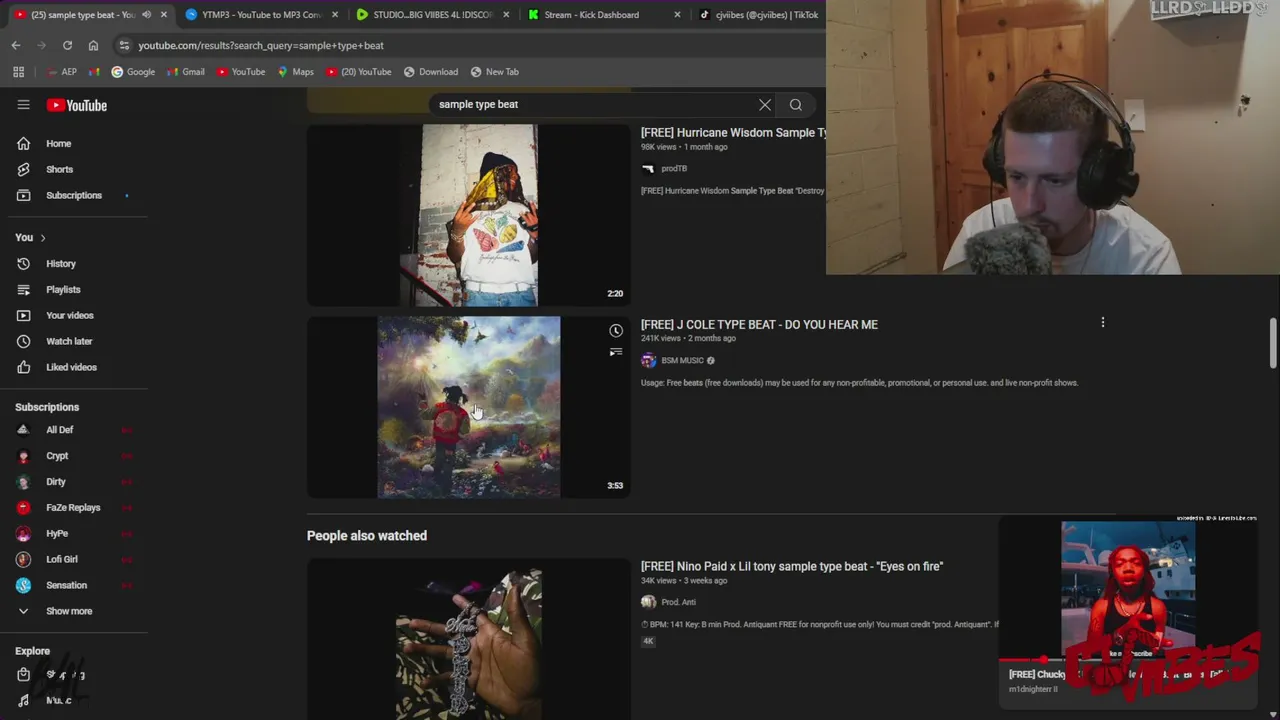This screenshot has width=1280, height=720.
Task: Open the BSM MUSIC channel link
Action: [683, 361]
